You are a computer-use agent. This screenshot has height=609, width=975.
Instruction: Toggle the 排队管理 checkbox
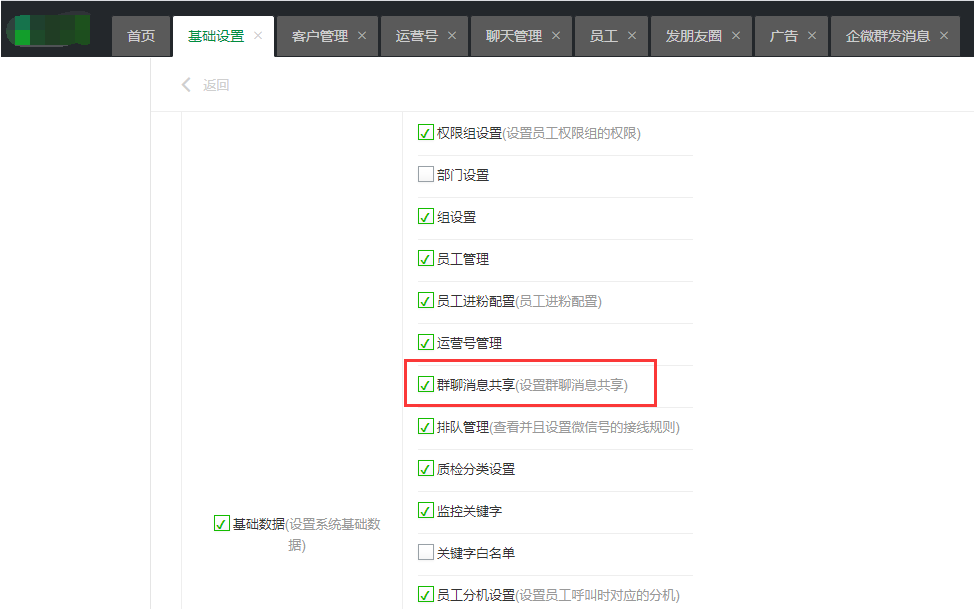pyautogui.click(x=425, y=426)
